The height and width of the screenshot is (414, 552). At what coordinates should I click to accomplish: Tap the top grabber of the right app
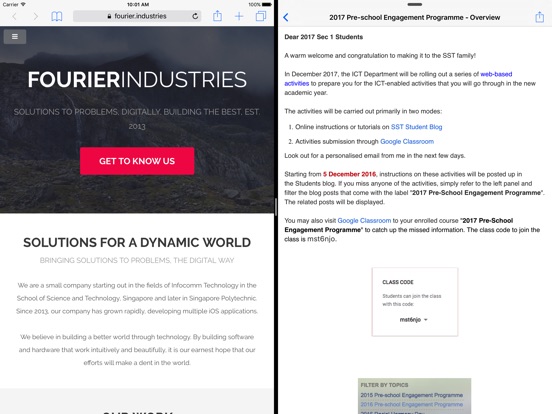[414, 5]
